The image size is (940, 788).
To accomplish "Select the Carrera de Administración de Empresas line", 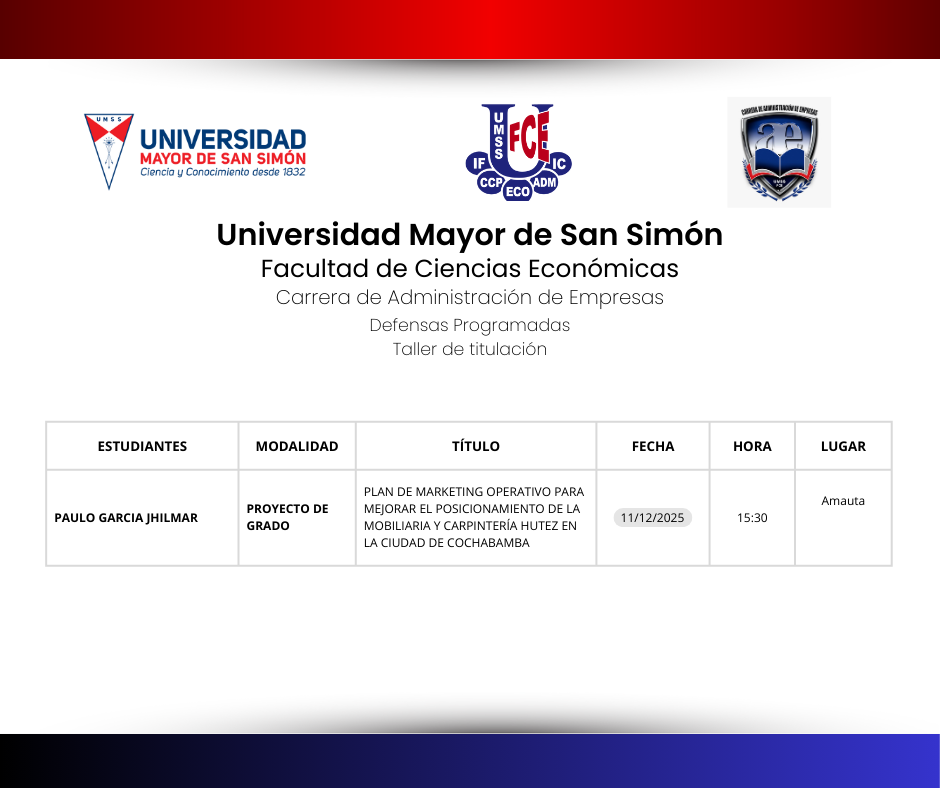I will (469, 298).
